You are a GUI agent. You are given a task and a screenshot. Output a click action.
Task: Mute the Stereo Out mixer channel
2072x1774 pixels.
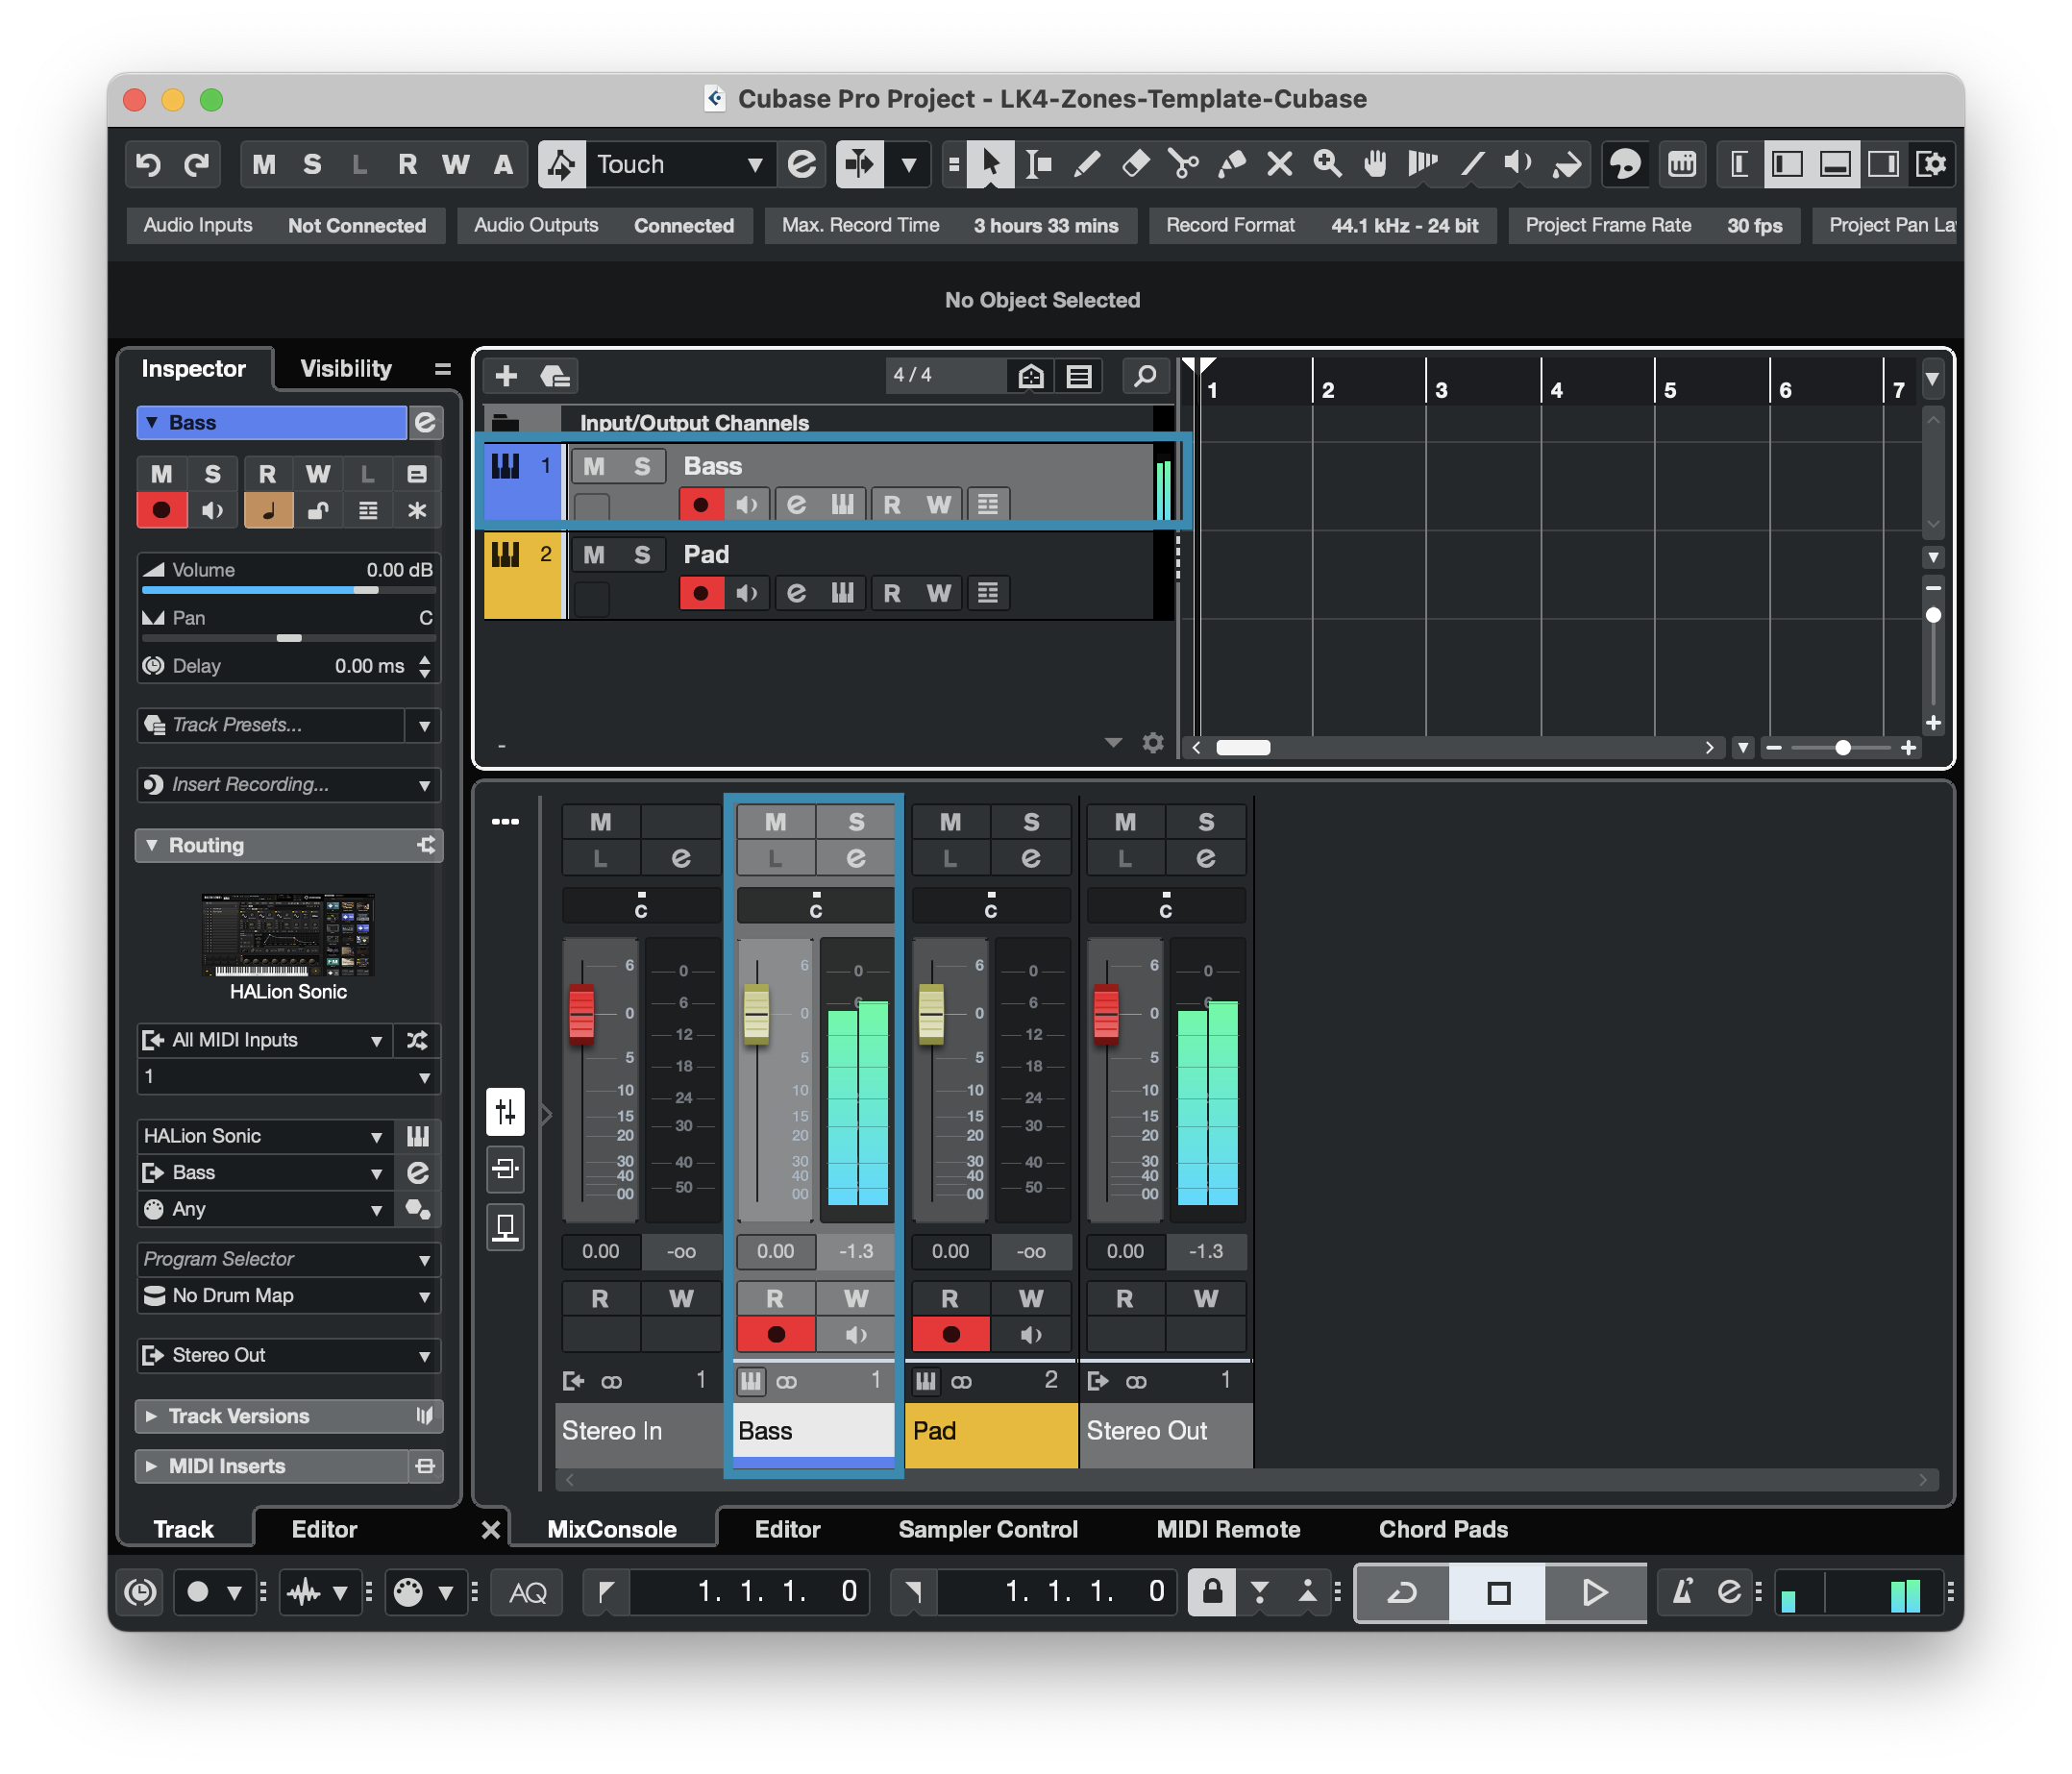click(x=1125, y=822)
